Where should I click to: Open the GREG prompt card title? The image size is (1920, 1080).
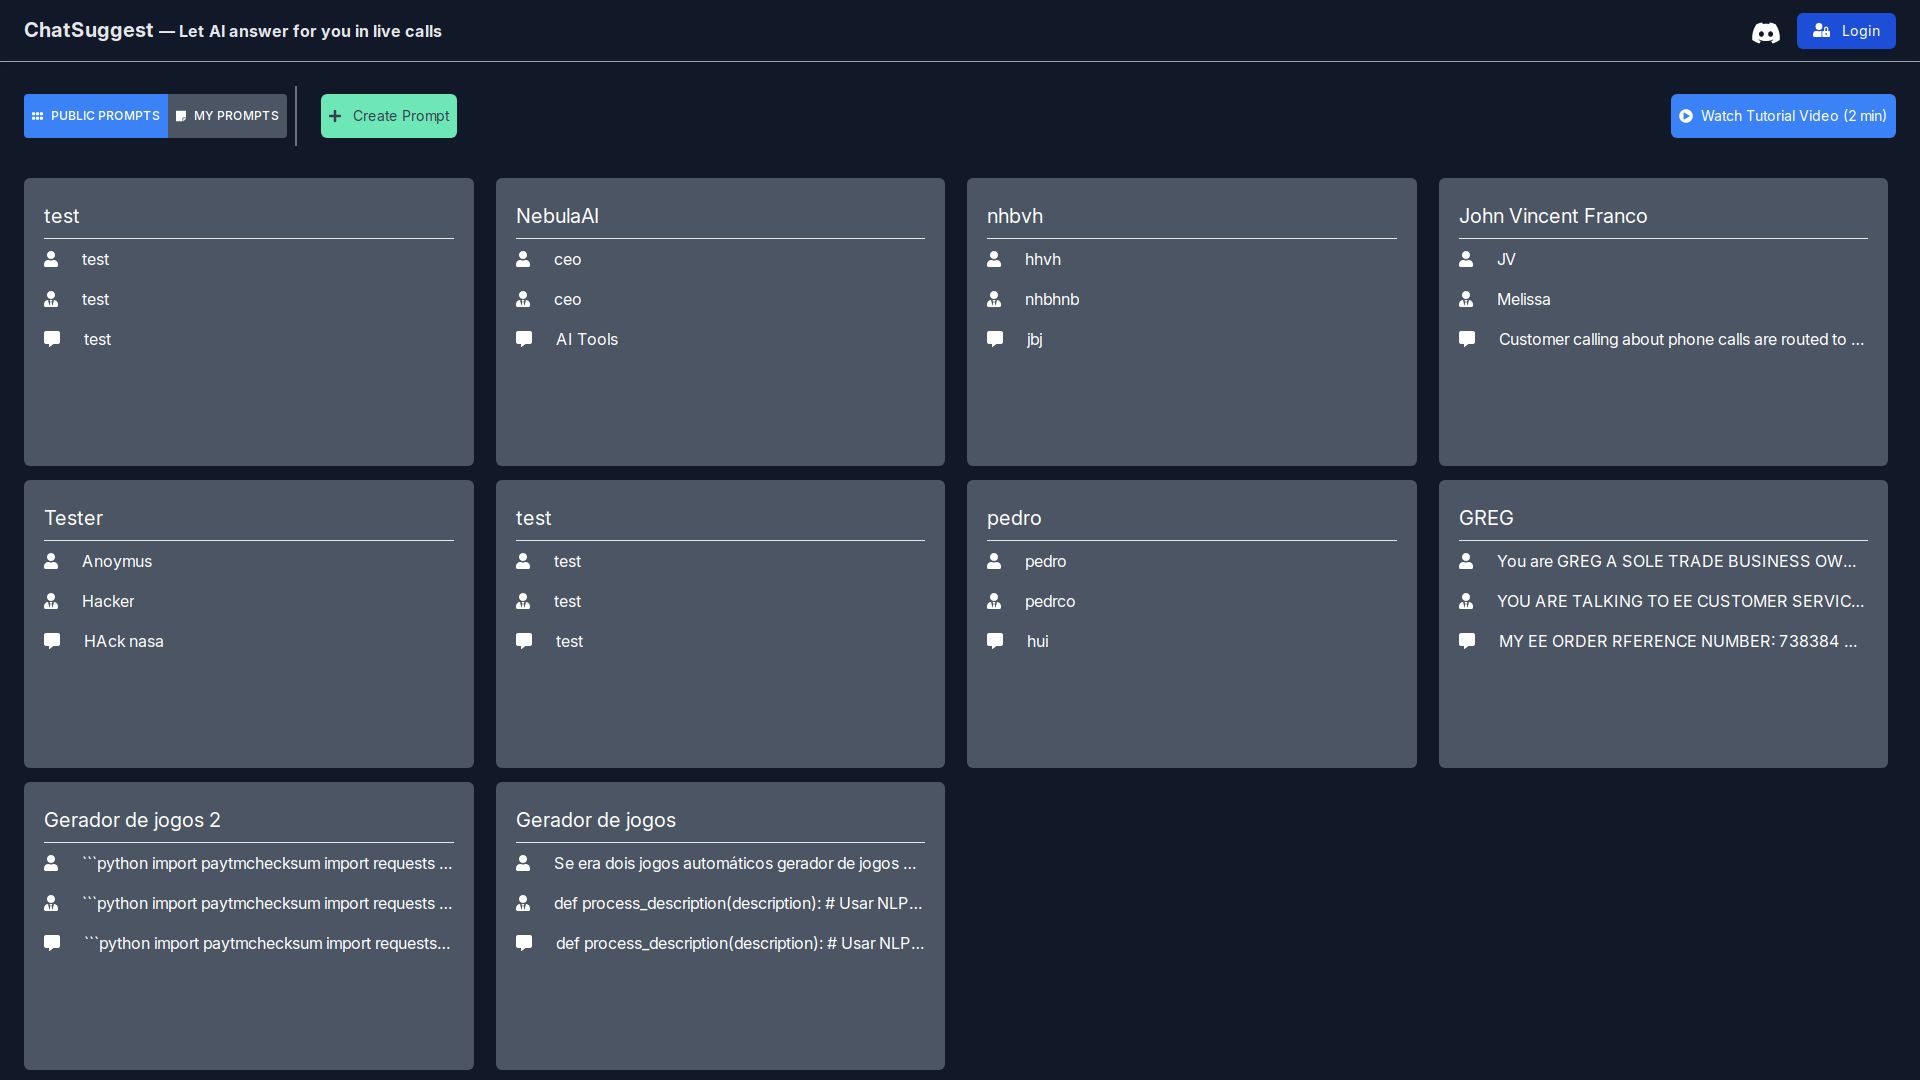(x=1486, y=518)
